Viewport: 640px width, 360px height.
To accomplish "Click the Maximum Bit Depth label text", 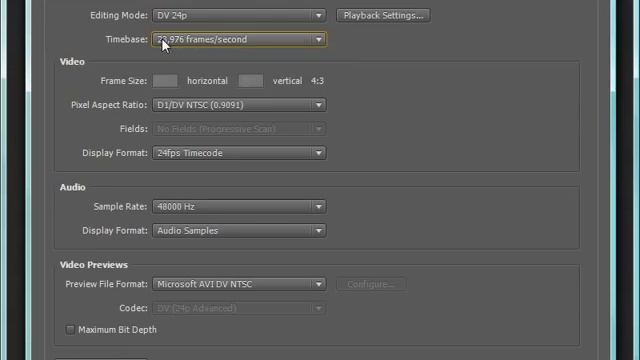I will 118,330.
